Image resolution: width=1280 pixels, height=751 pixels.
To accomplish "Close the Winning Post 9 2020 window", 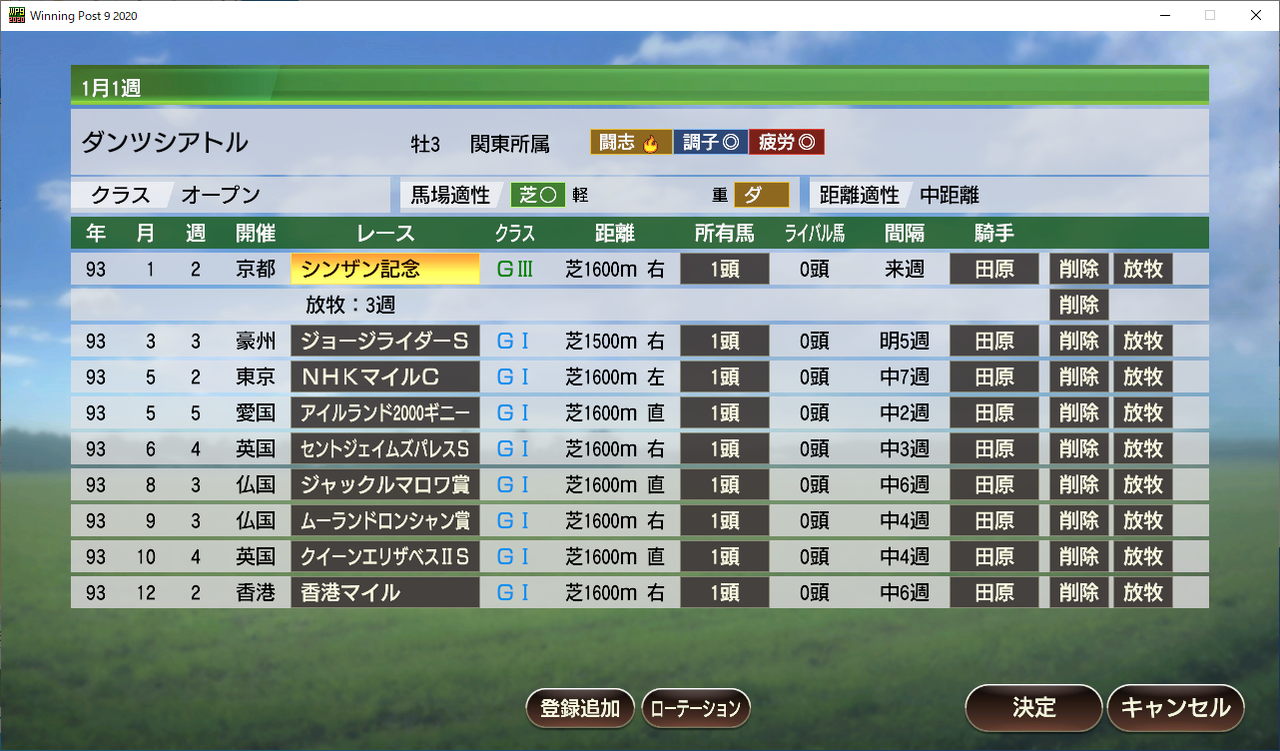I will (x=1256, y=15).
